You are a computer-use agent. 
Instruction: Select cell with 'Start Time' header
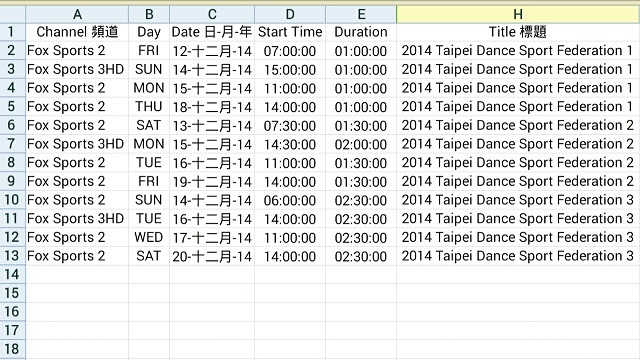(290, 32)
